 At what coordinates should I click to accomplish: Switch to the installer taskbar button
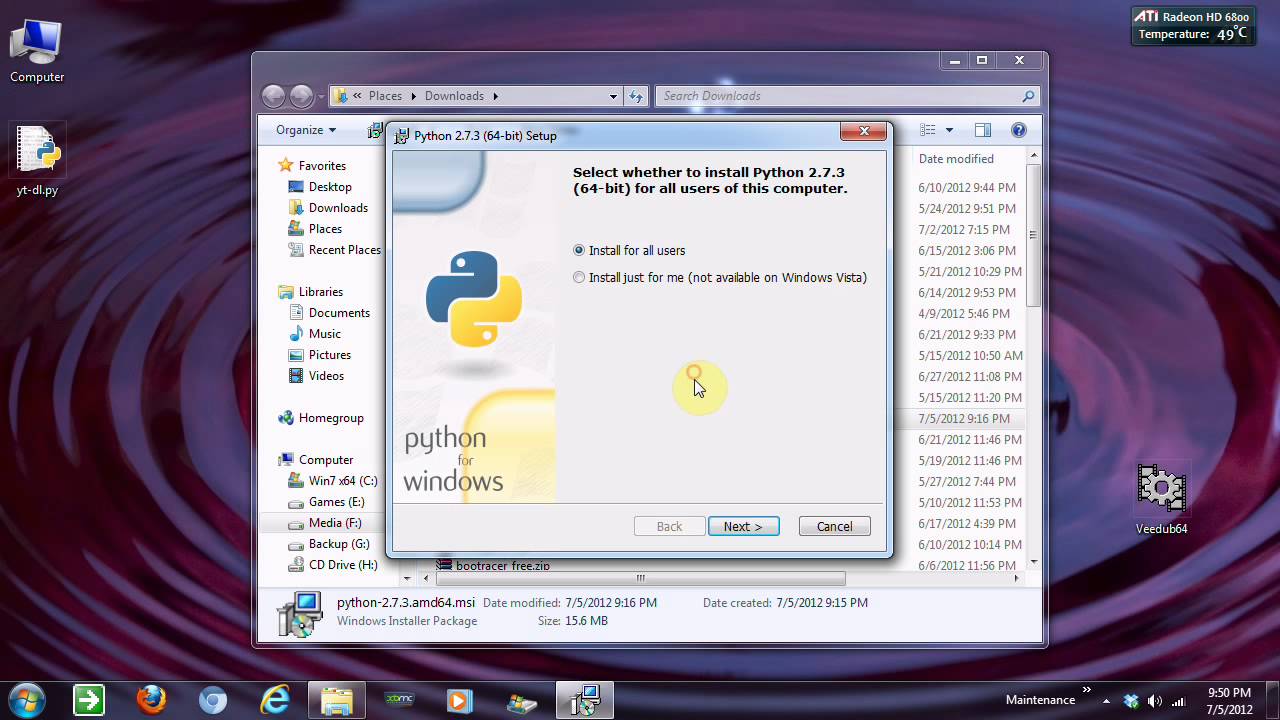[x=584, y=699]
